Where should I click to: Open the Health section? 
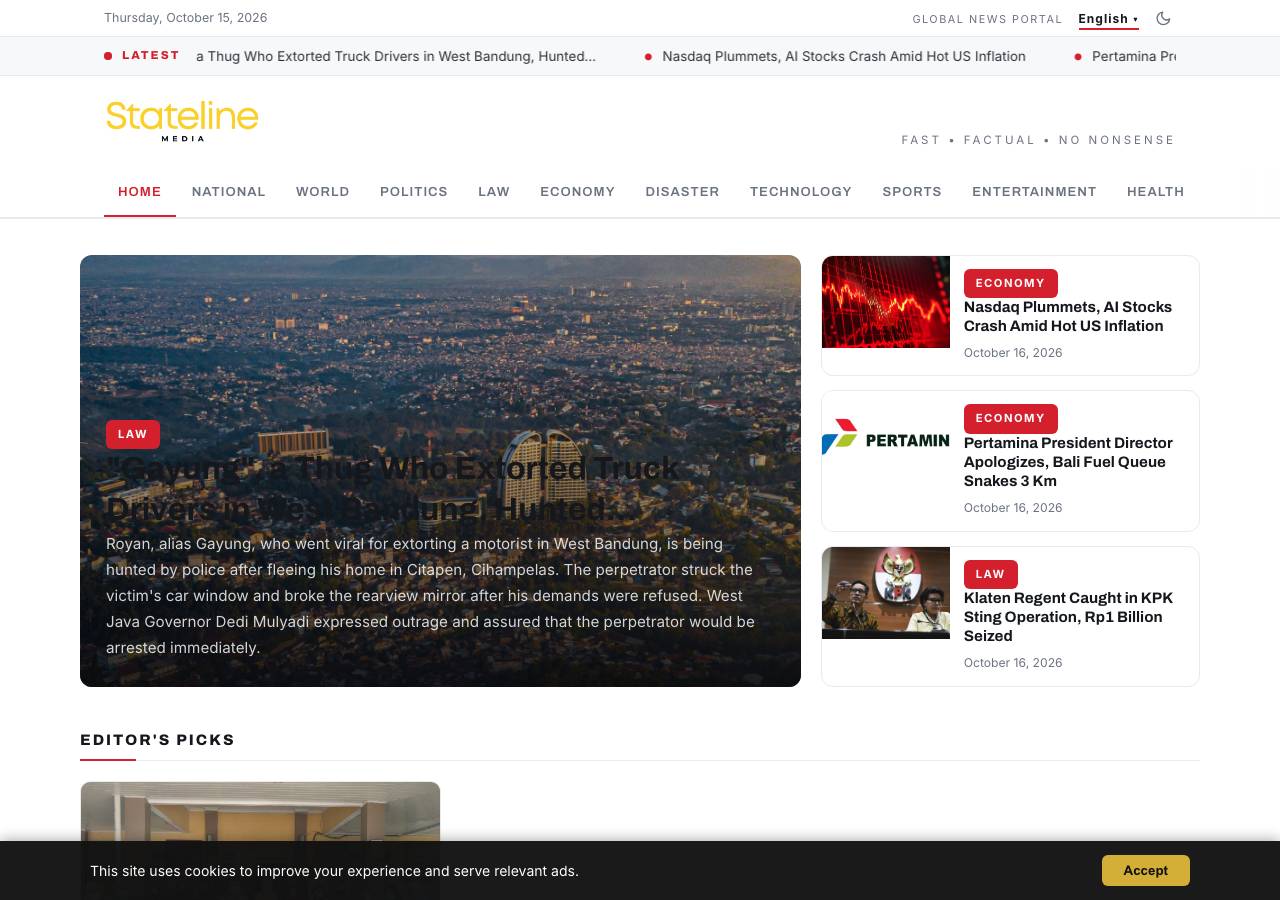1156,191
